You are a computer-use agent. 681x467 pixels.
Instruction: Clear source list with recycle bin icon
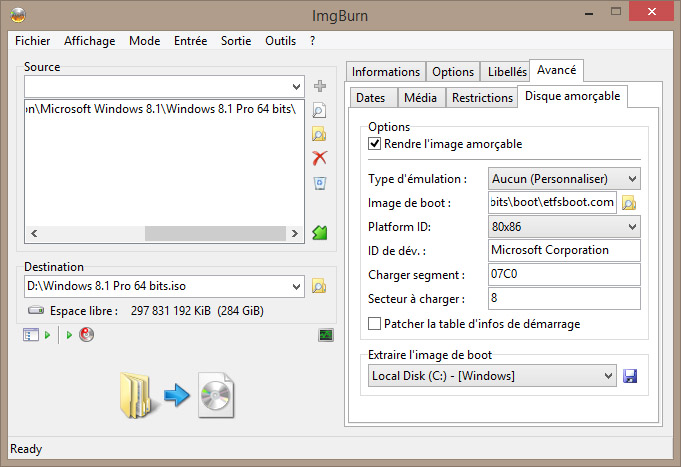[320, 183]
